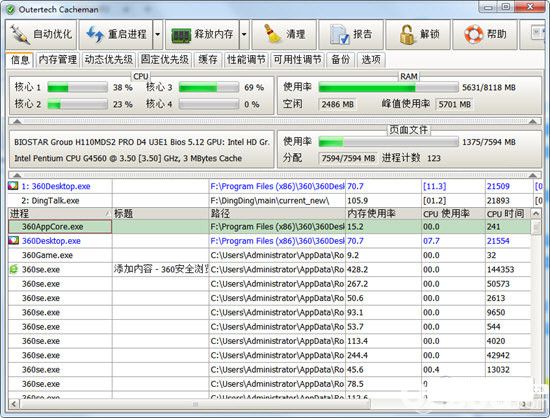Click the Intel Pentium CPU G4560 text
The height and width of the screenshot is (418, 550).
pos(128,158)
